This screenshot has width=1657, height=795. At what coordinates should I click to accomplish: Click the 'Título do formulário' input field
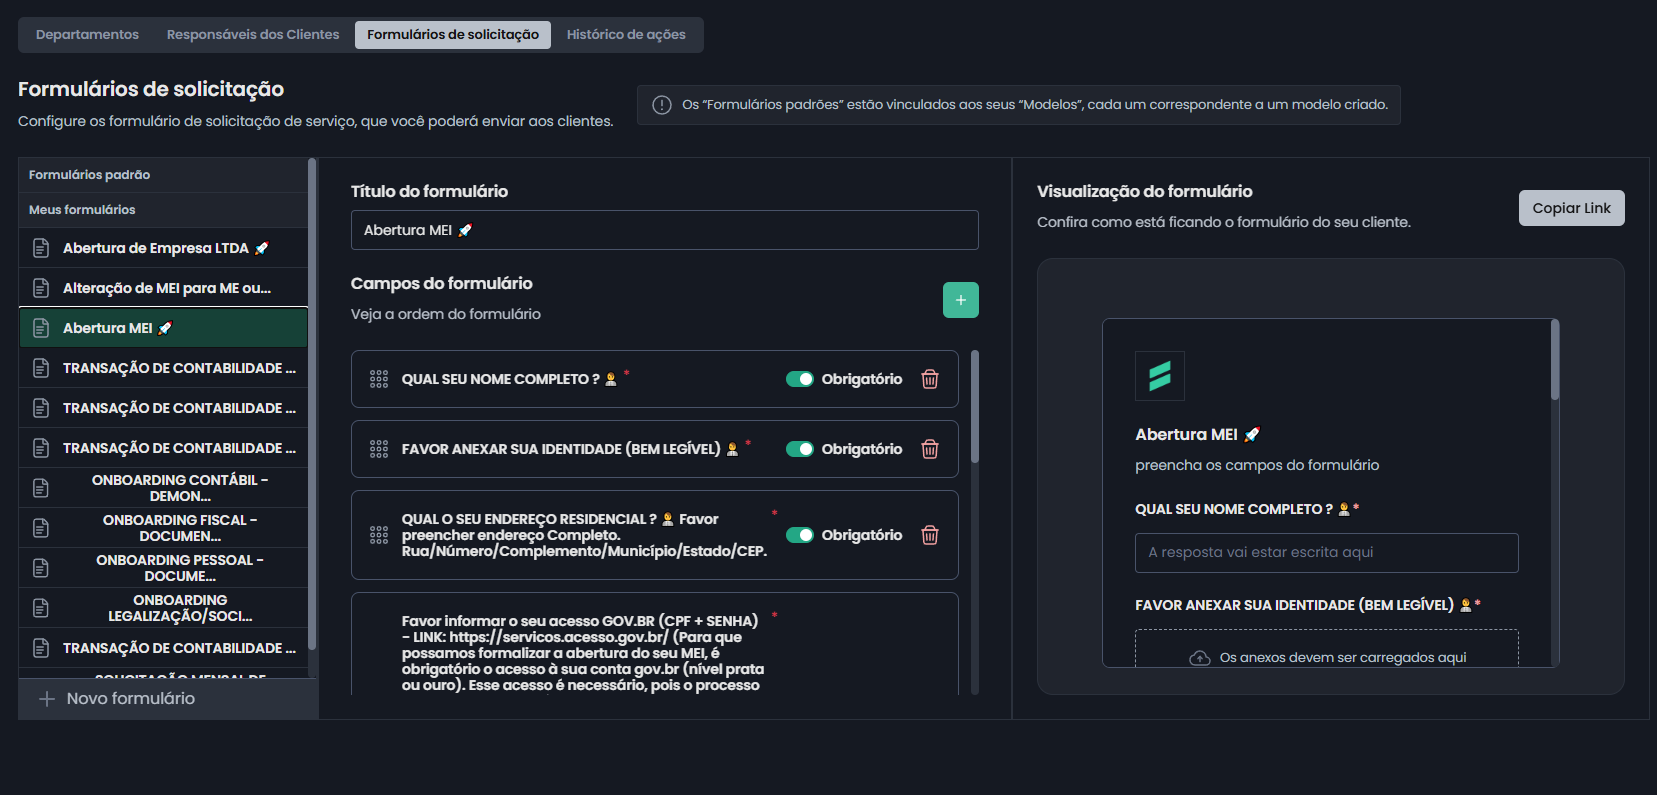664,230
